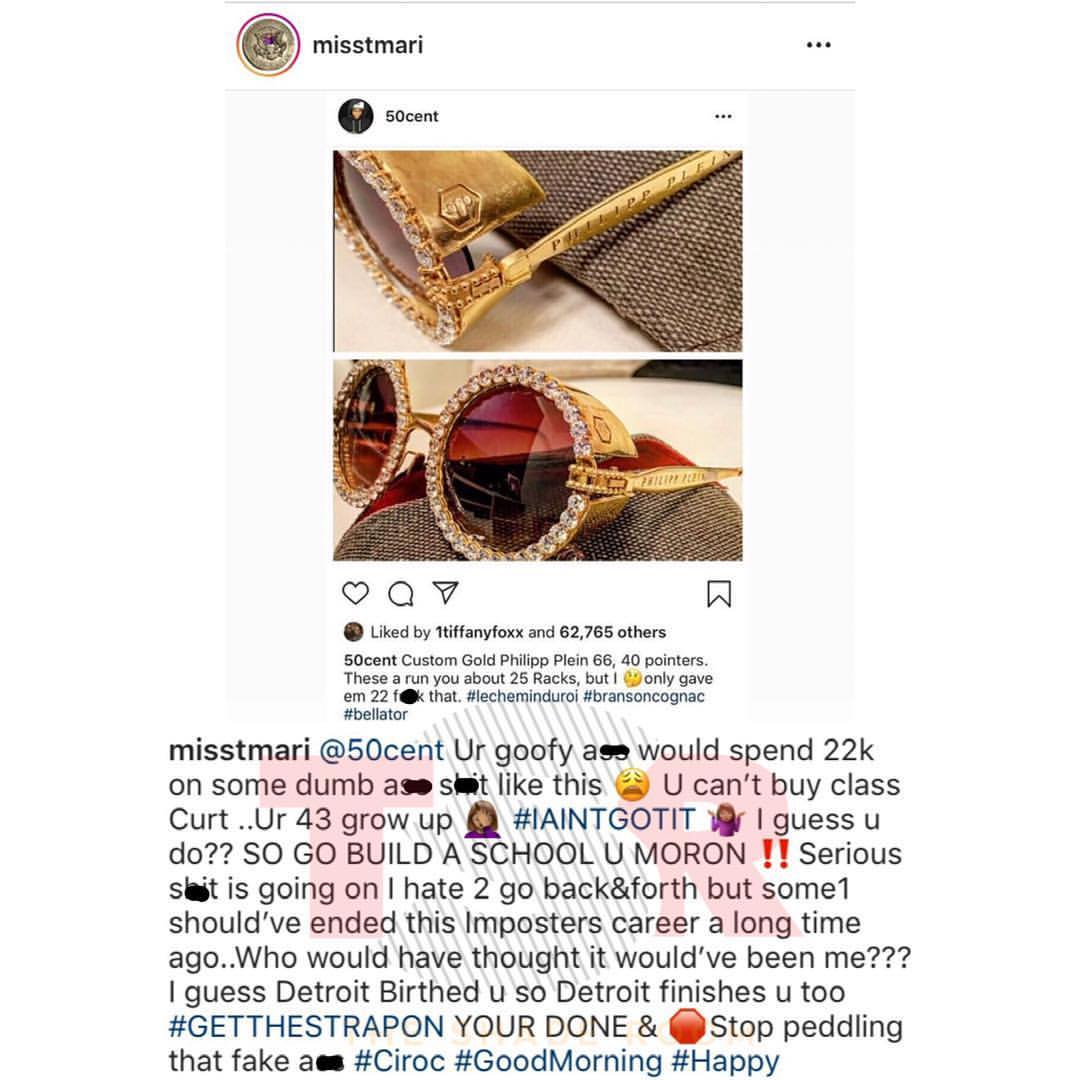Open the #GETTHESTRAPON hashtag
1080x1080 pixels.
pyautogui.click(x=307, y=1027)
